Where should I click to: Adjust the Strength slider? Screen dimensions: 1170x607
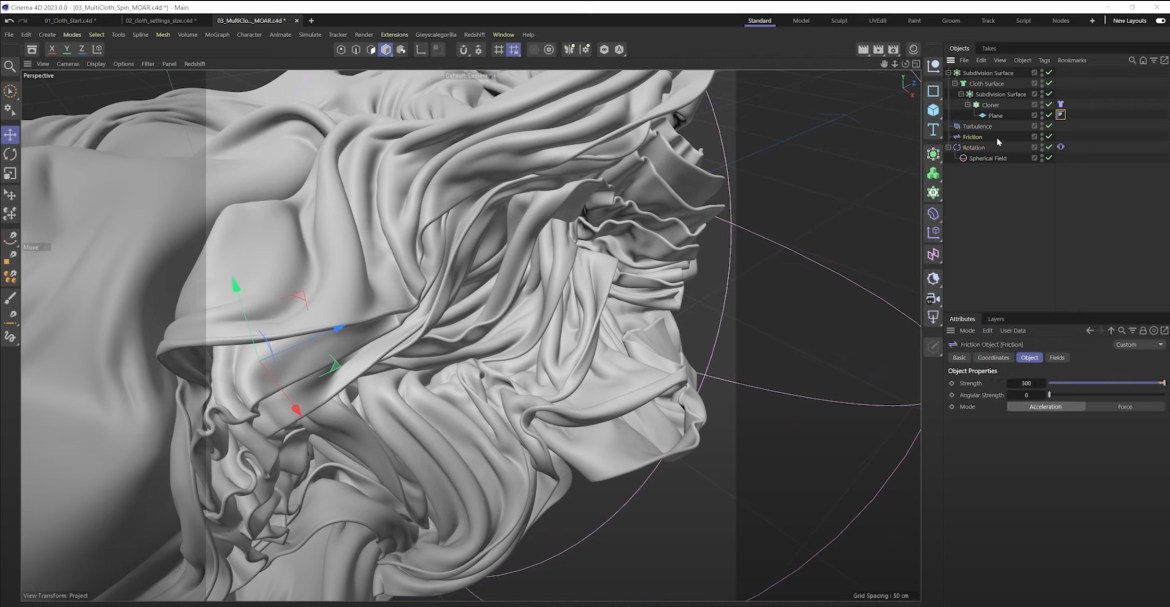click(x=1107, y=383)
